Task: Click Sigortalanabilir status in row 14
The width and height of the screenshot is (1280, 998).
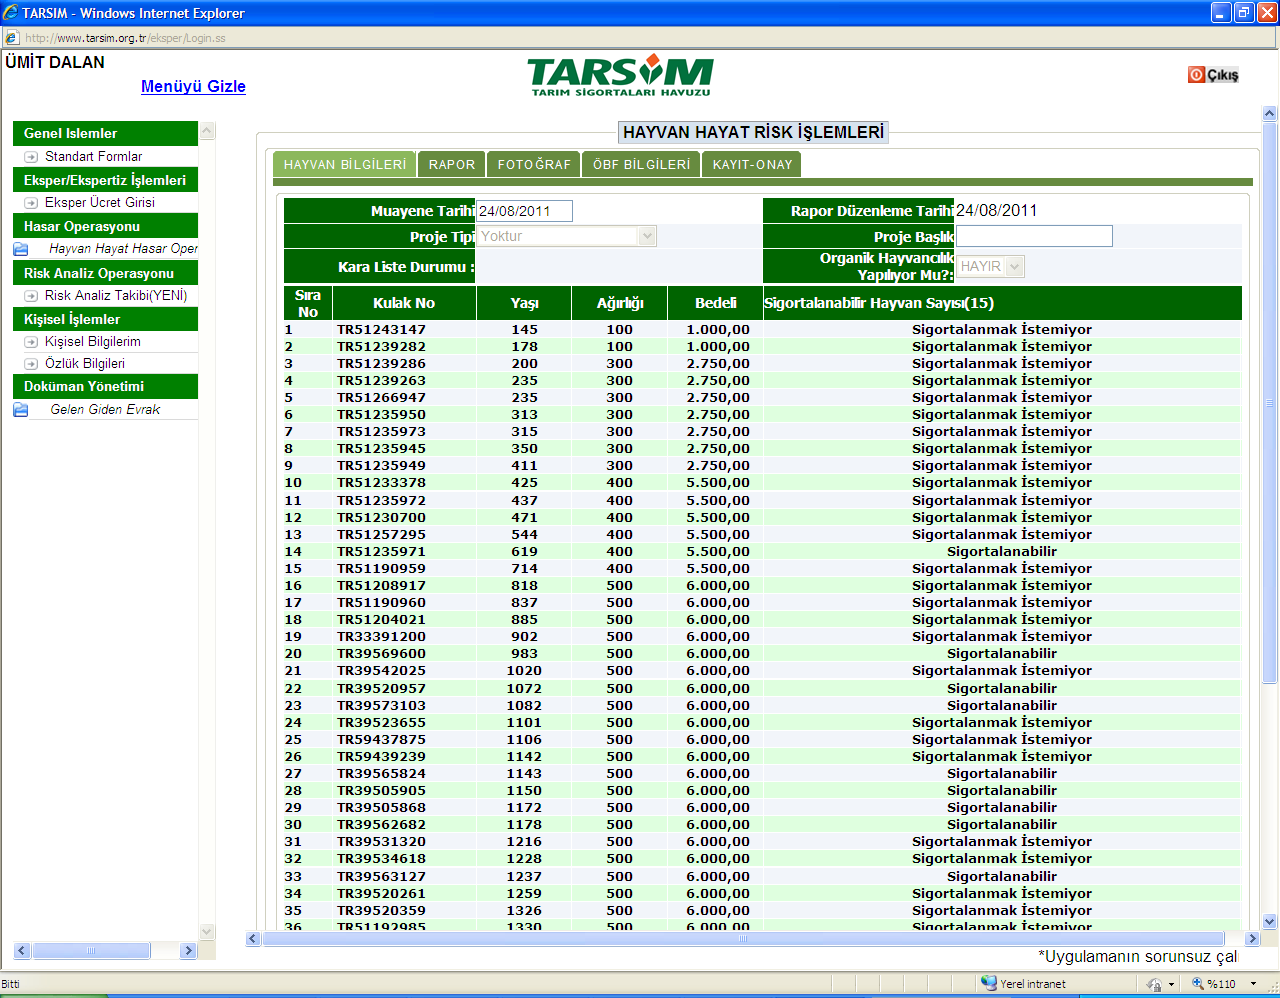Action: coord(1002,551)
